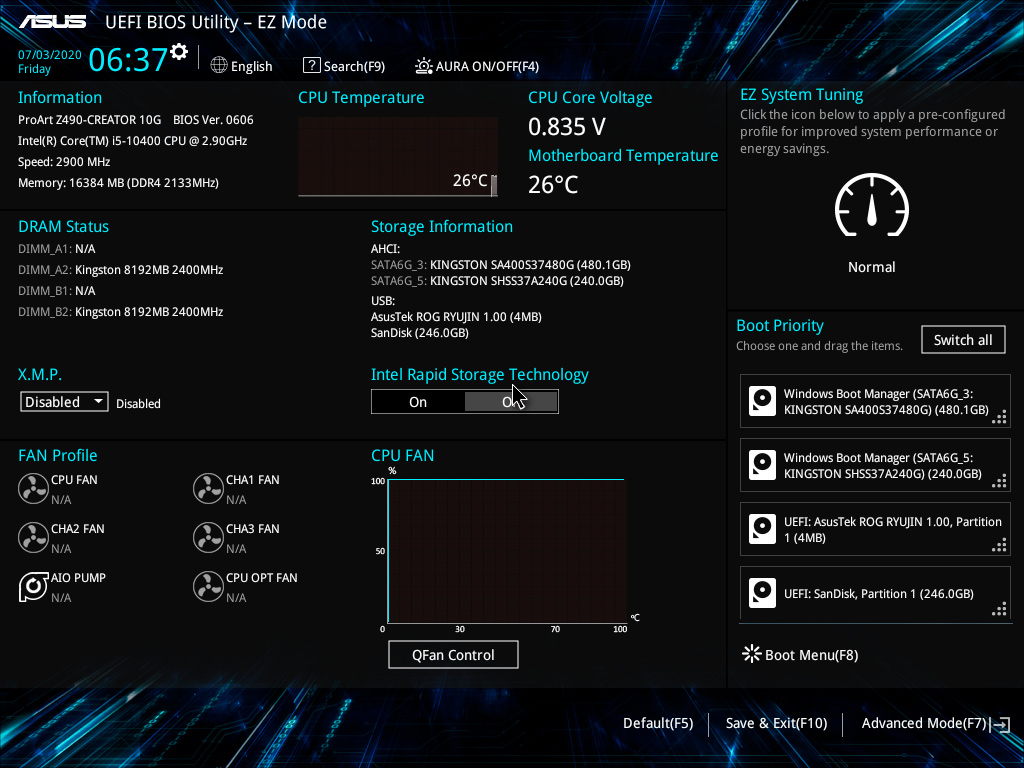This screenshot has width=1024, height=768.
Task: Click the AURA light icon
Action: [x=423, y=66]
